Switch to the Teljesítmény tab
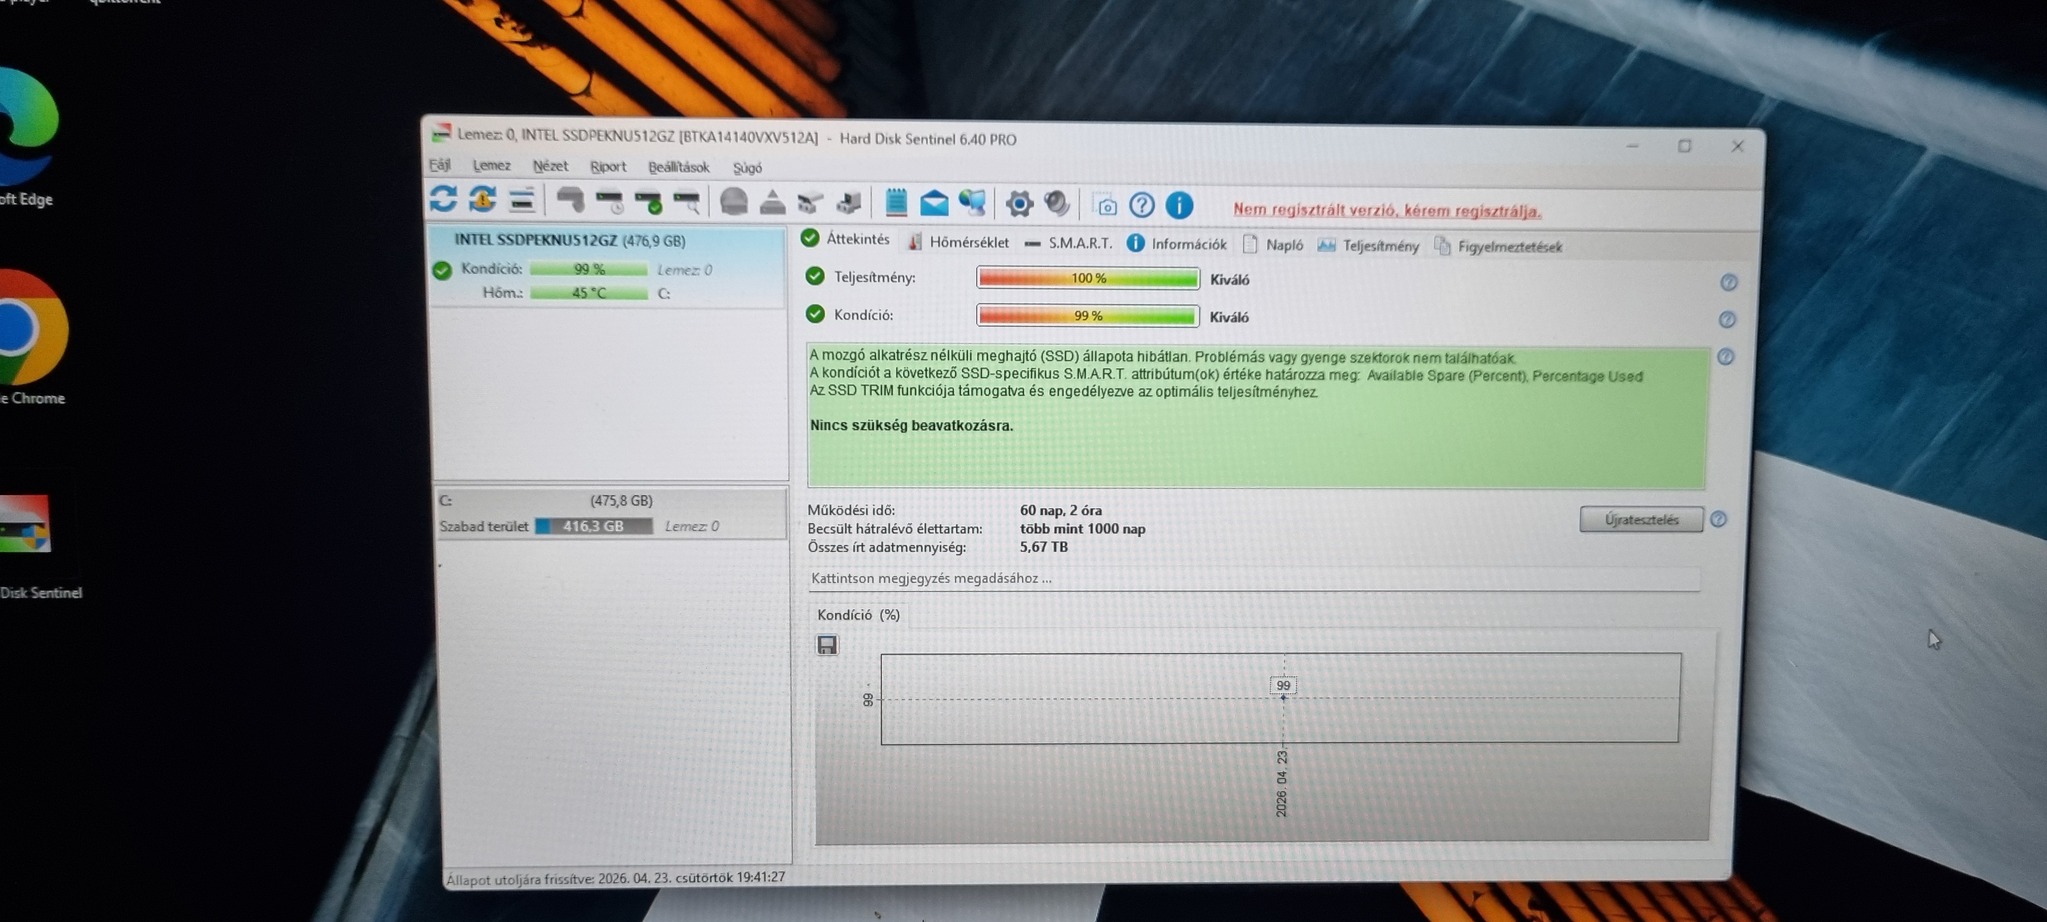Screen dimensions: 2047x922 (1368, 246)
